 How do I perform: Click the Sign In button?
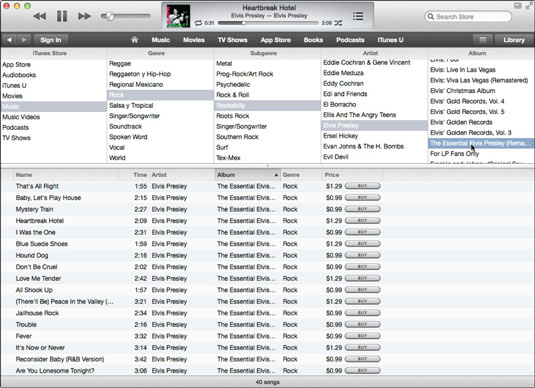(50, 40)
